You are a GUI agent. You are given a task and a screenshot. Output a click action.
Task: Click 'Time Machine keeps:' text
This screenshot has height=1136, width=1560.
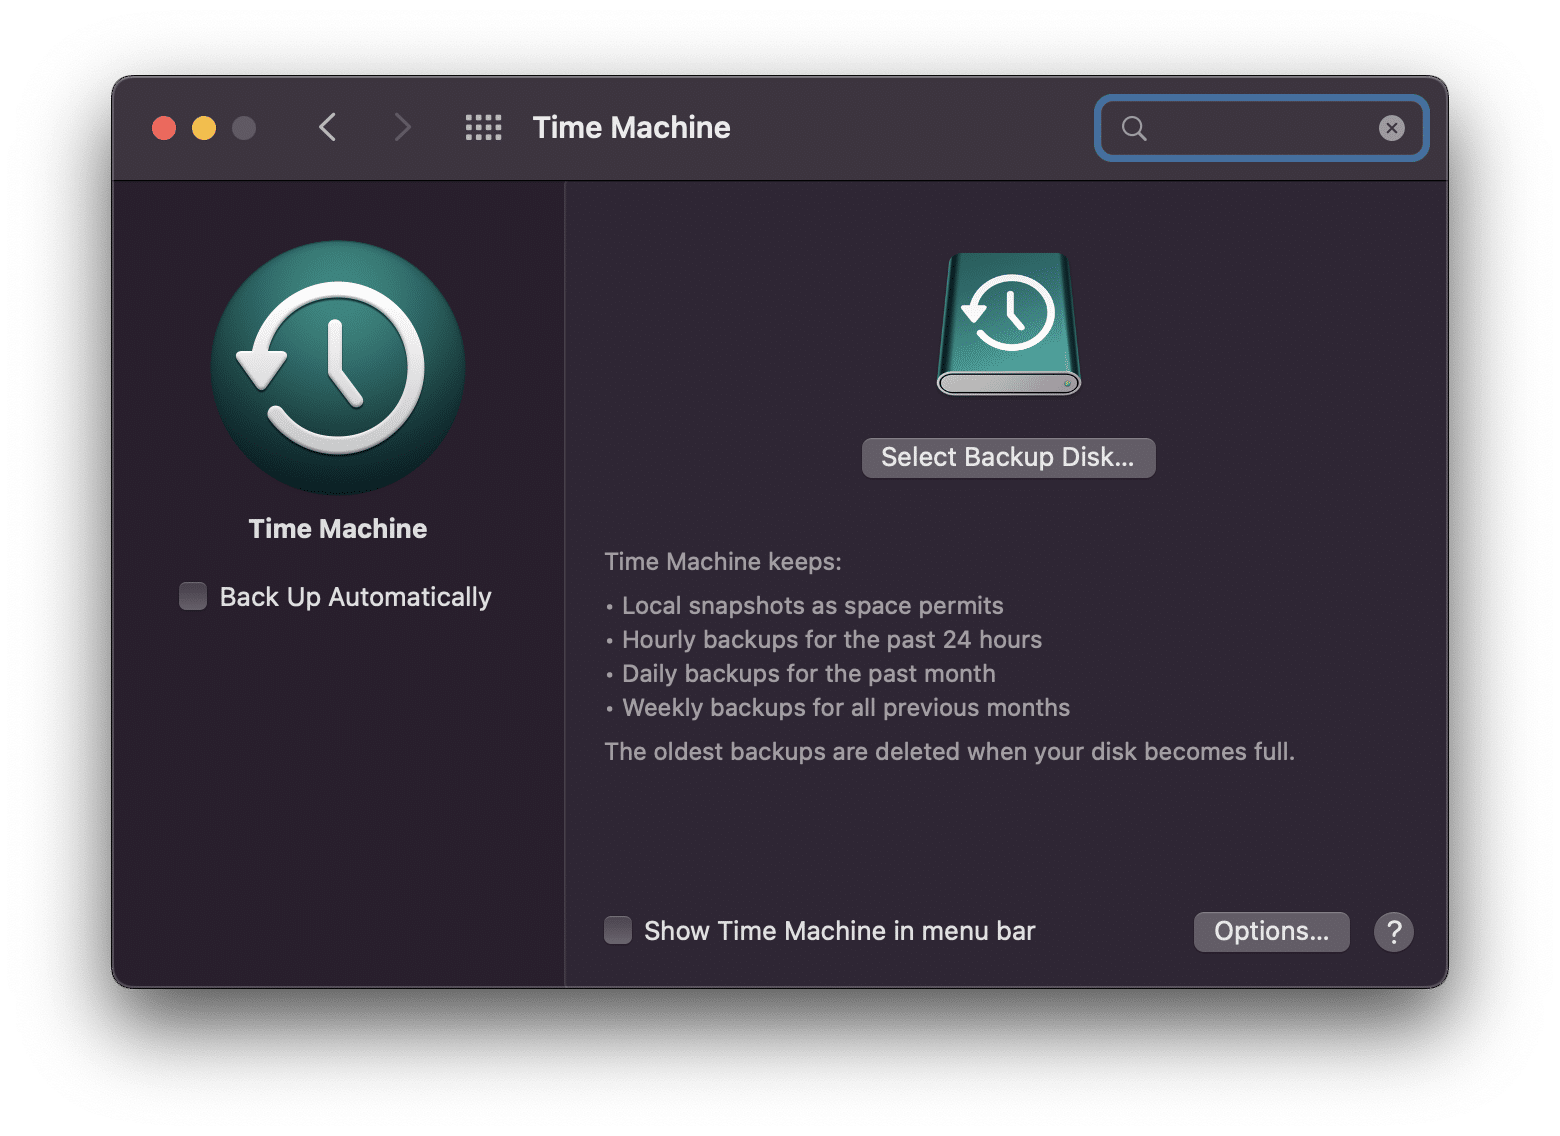723,561
